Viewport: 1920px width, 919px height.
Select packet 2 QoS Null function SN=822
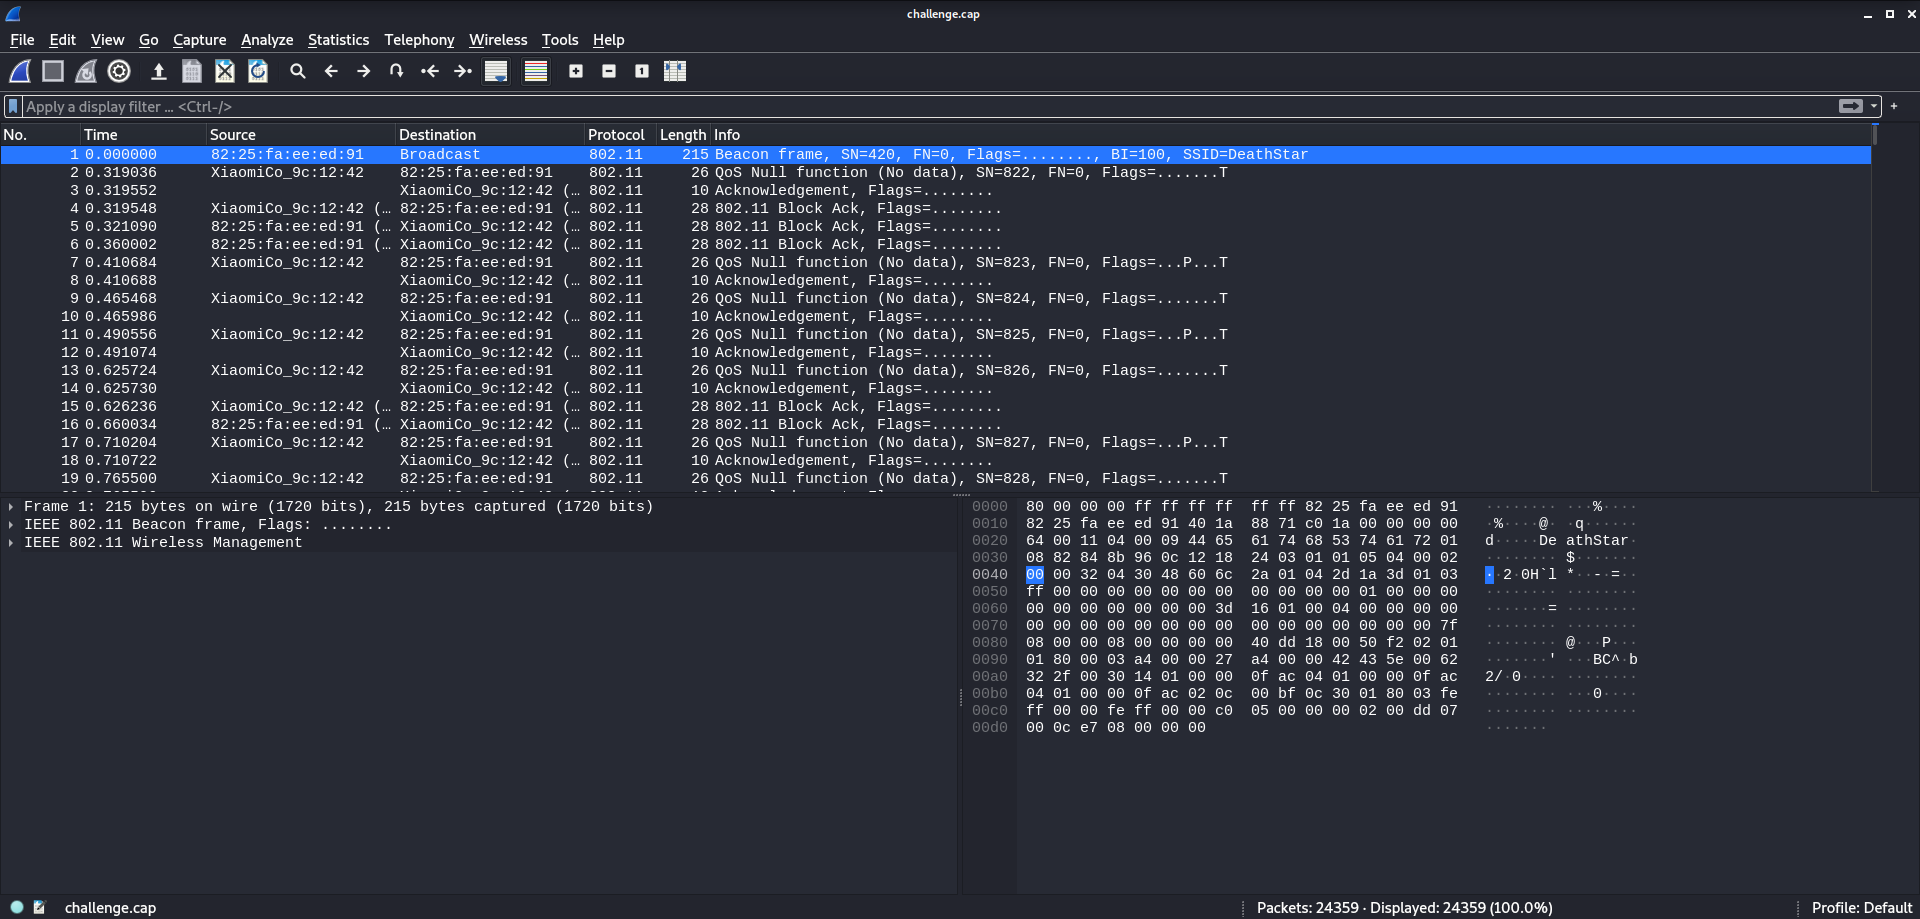point(935,172)
